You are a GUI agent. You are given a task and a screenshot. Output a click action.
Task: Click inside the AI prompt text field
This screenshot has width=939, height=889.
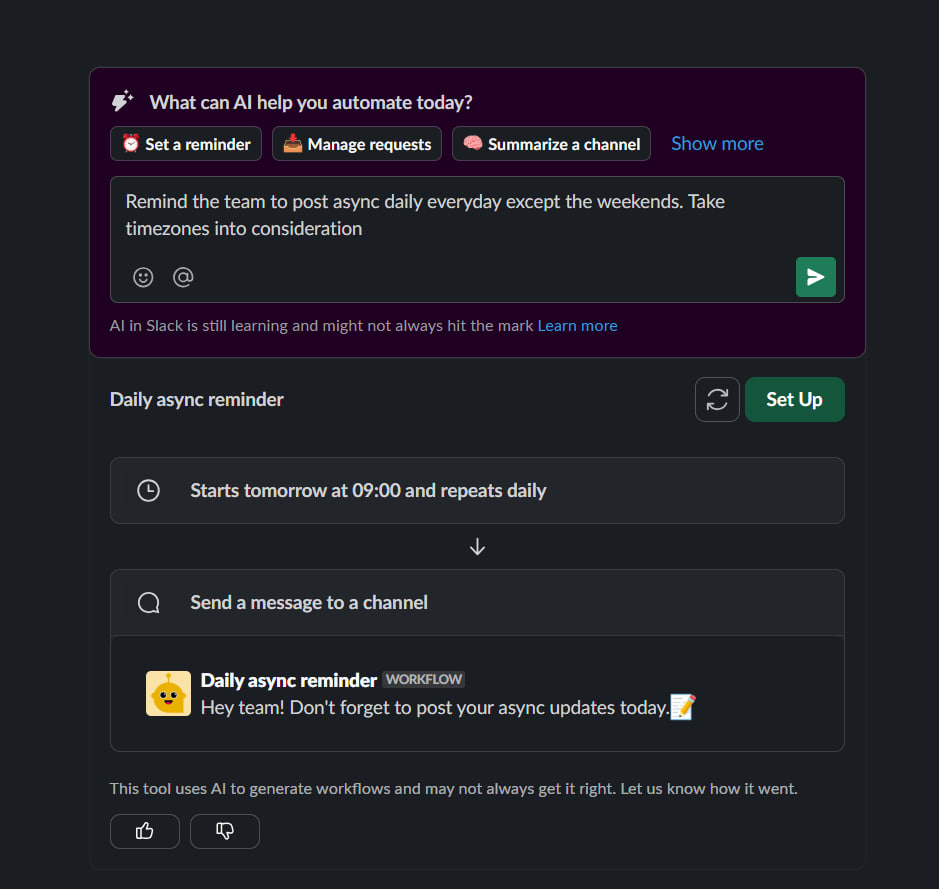(476, 215)
